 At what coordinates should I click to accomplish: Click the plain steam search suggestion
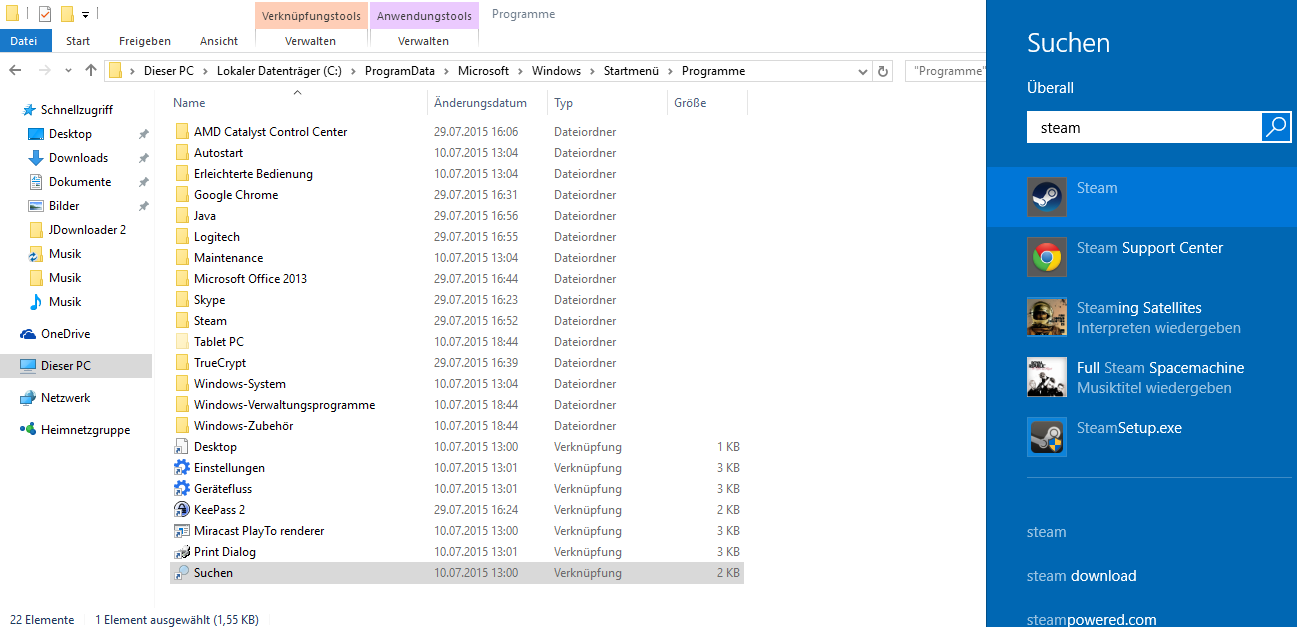click(1046, 532)
